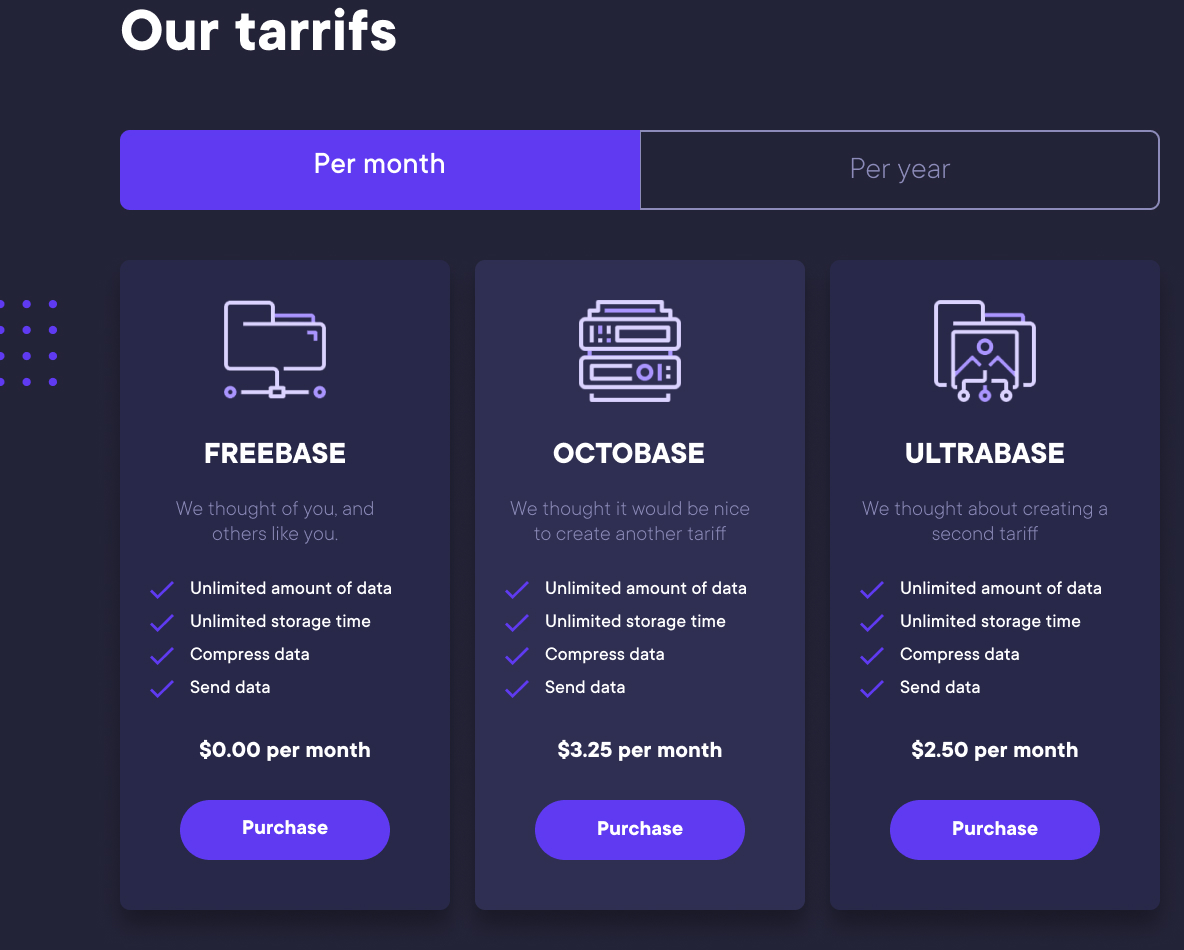Click the ULTRABASE plan title
The image size is (1184, 950).
[x=985, y=453]
